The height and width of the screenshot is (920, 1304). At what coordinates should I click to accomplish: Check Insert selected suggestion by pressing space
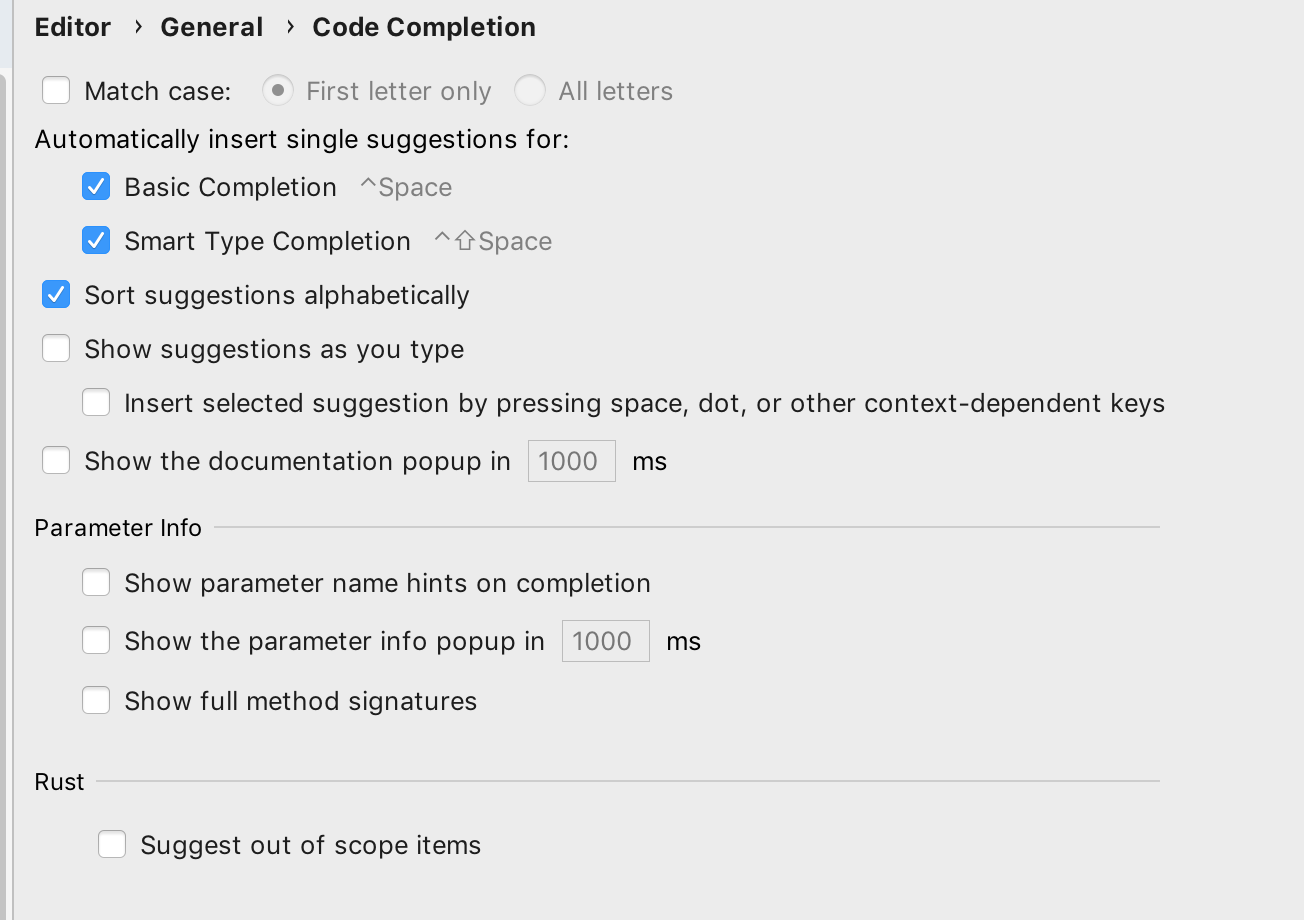[x=96, y=402]
